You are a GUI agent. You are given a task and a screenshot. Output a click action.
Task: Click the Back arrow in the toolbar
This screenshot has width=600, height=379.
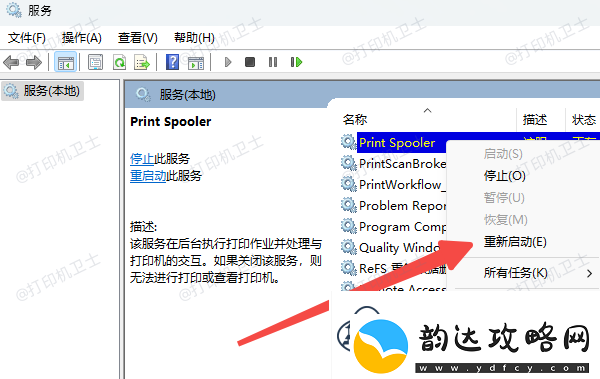click(11, 62)
